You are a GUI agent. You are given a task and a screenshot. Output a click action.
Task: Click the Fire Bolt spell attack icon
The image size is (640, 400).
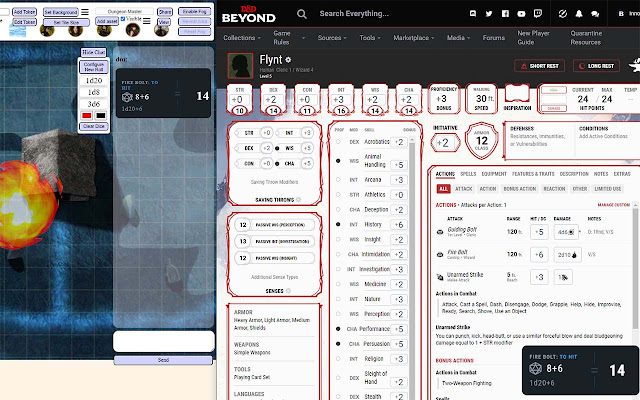pos(440,255)
